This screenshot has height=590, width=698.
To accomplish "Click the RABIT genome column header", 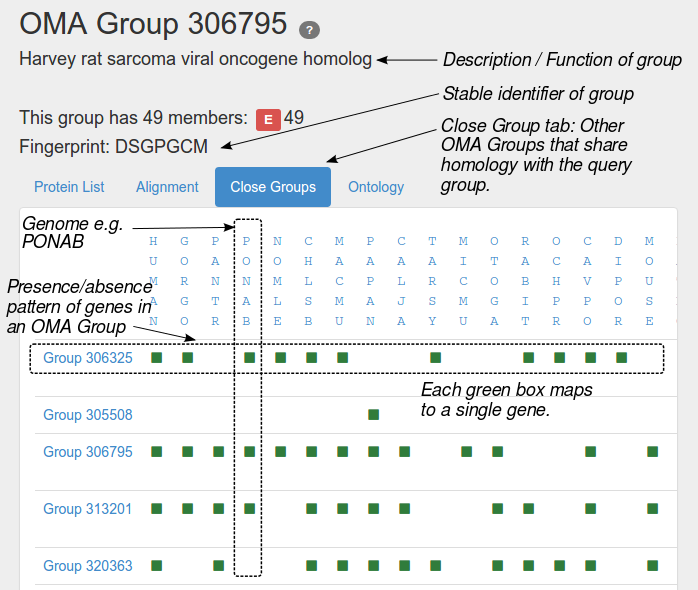I will [x=525, y=281].
